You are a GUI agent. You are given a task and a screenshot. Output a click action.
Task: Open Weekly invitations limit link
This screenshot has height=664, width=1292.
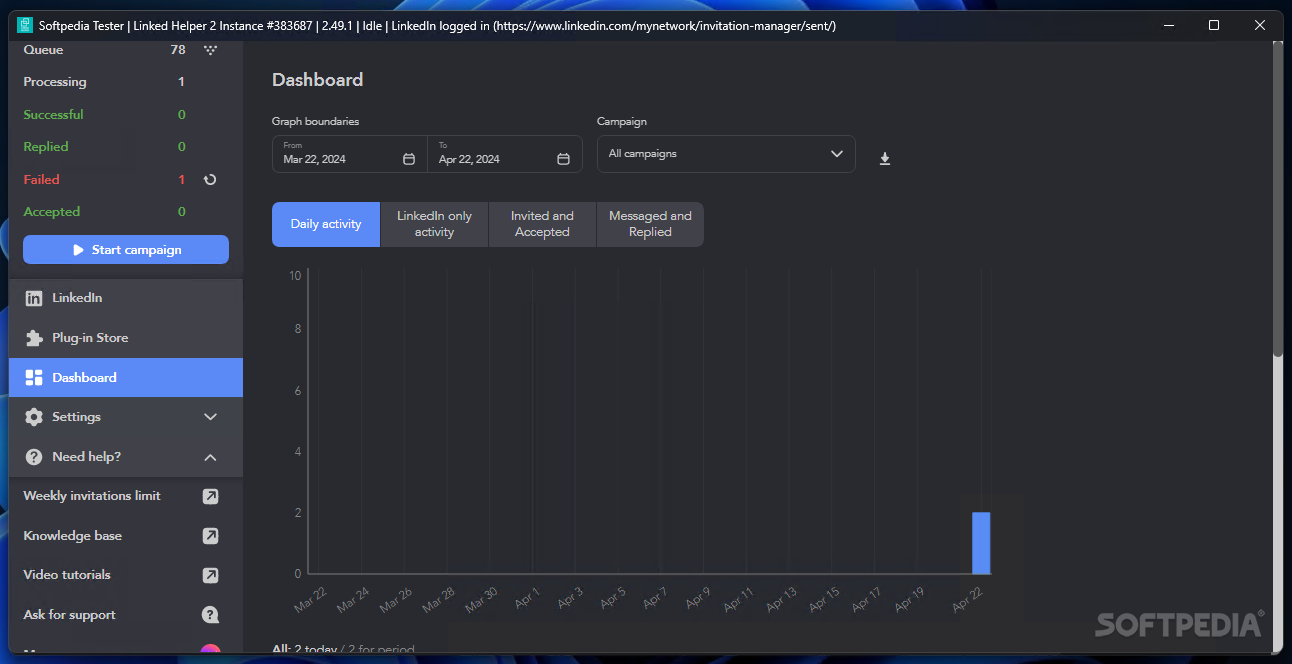click(92, 496)
